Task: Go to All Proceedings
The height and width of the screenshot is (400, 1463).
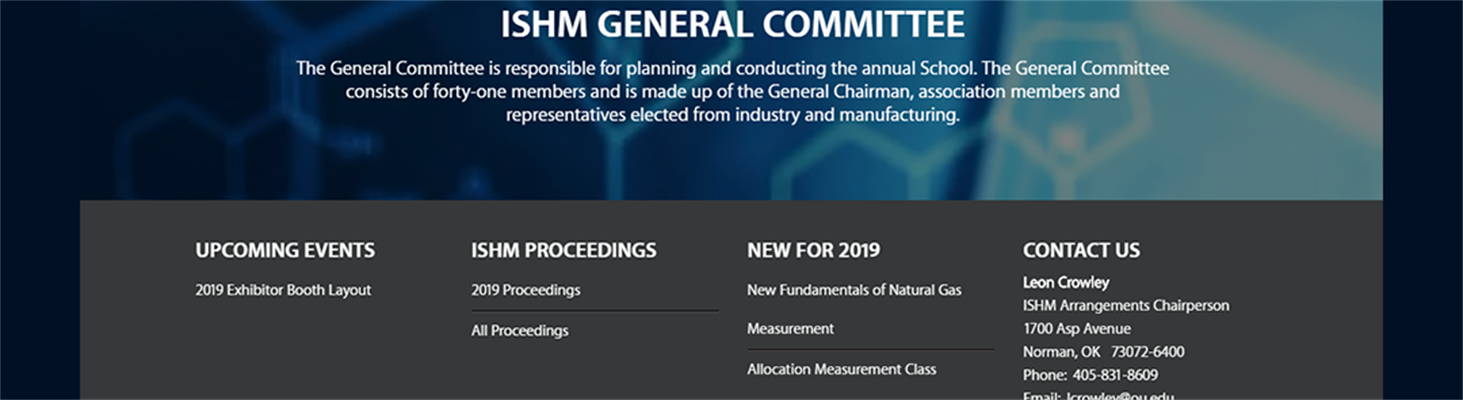Action: [520, 330]
